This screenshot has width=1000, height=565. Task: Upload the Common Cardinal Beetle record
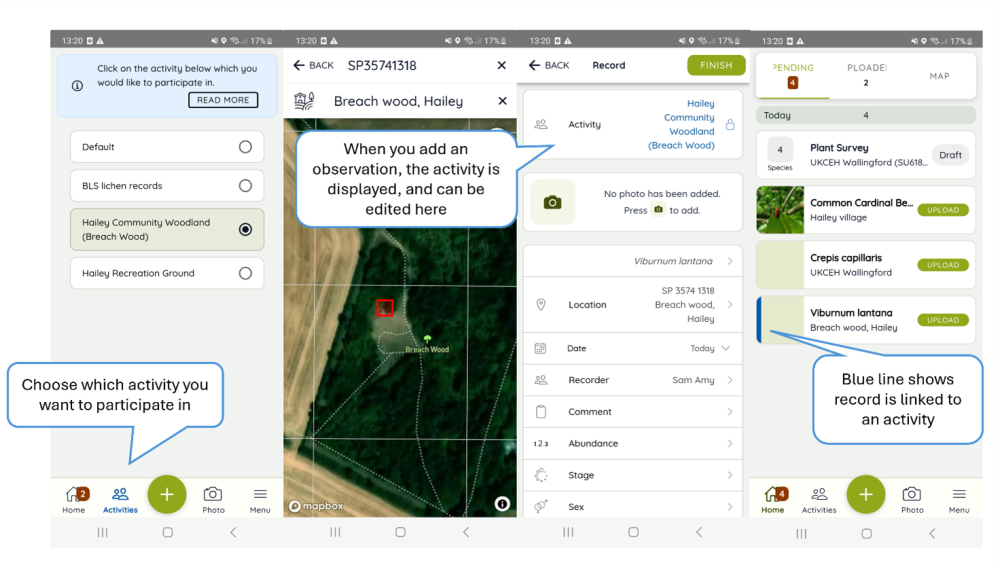click(943, 210)
